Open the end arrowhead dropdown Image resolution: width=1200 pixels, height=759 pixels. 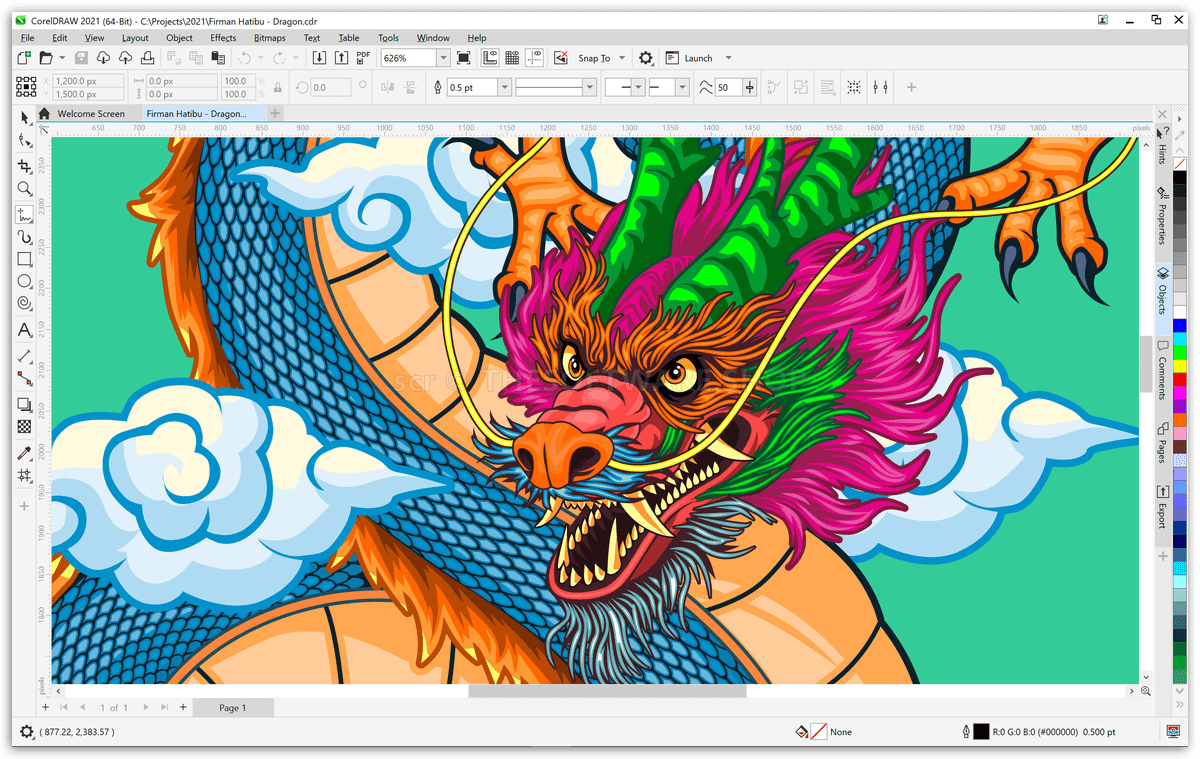point(682,88)
